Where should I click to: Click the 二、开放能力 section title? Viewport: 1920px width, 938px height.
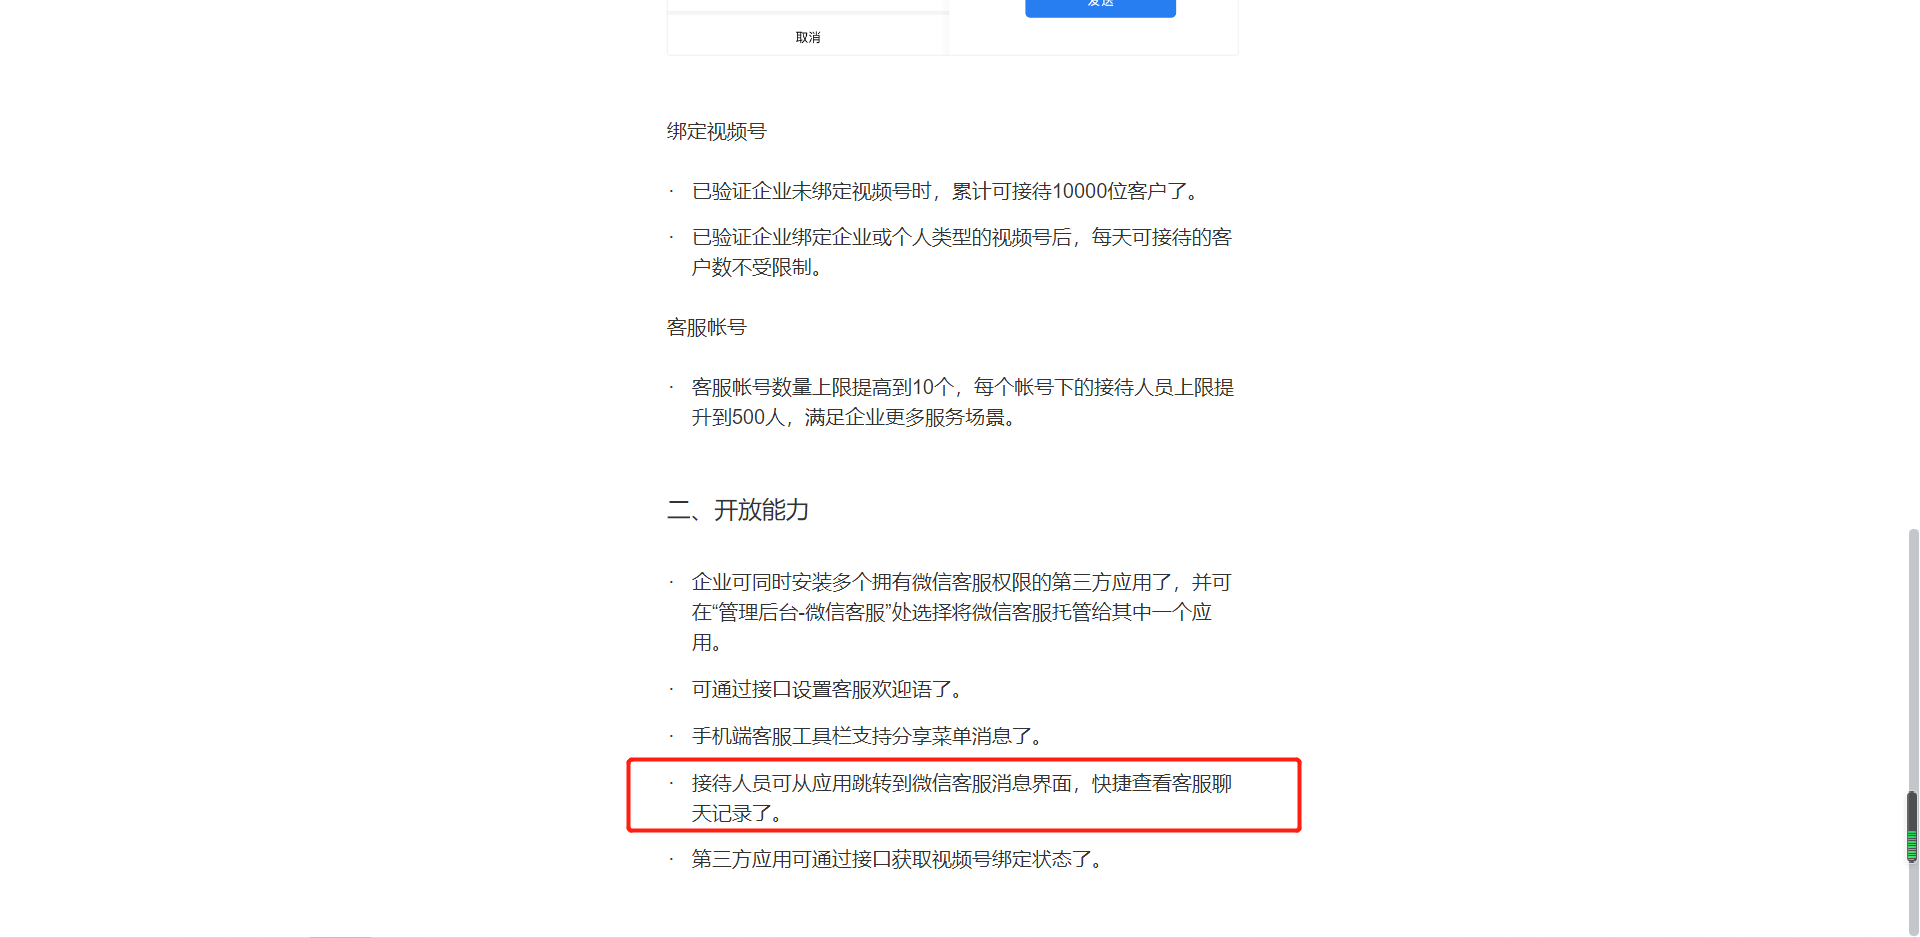coord(738,510)
